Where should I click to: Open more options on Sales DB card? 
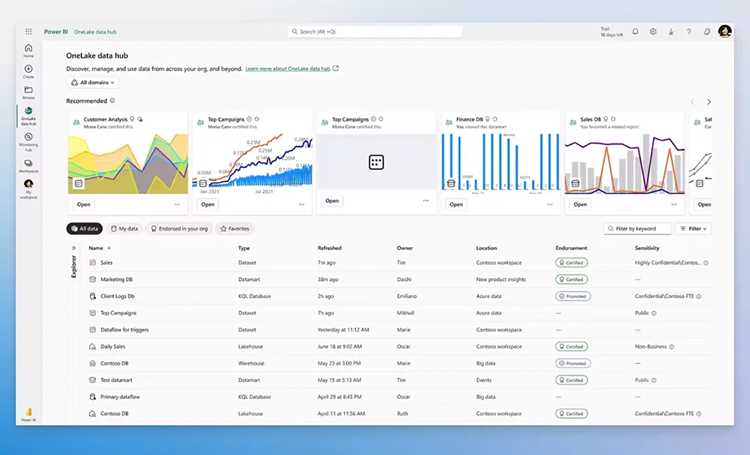pos(673,204)
